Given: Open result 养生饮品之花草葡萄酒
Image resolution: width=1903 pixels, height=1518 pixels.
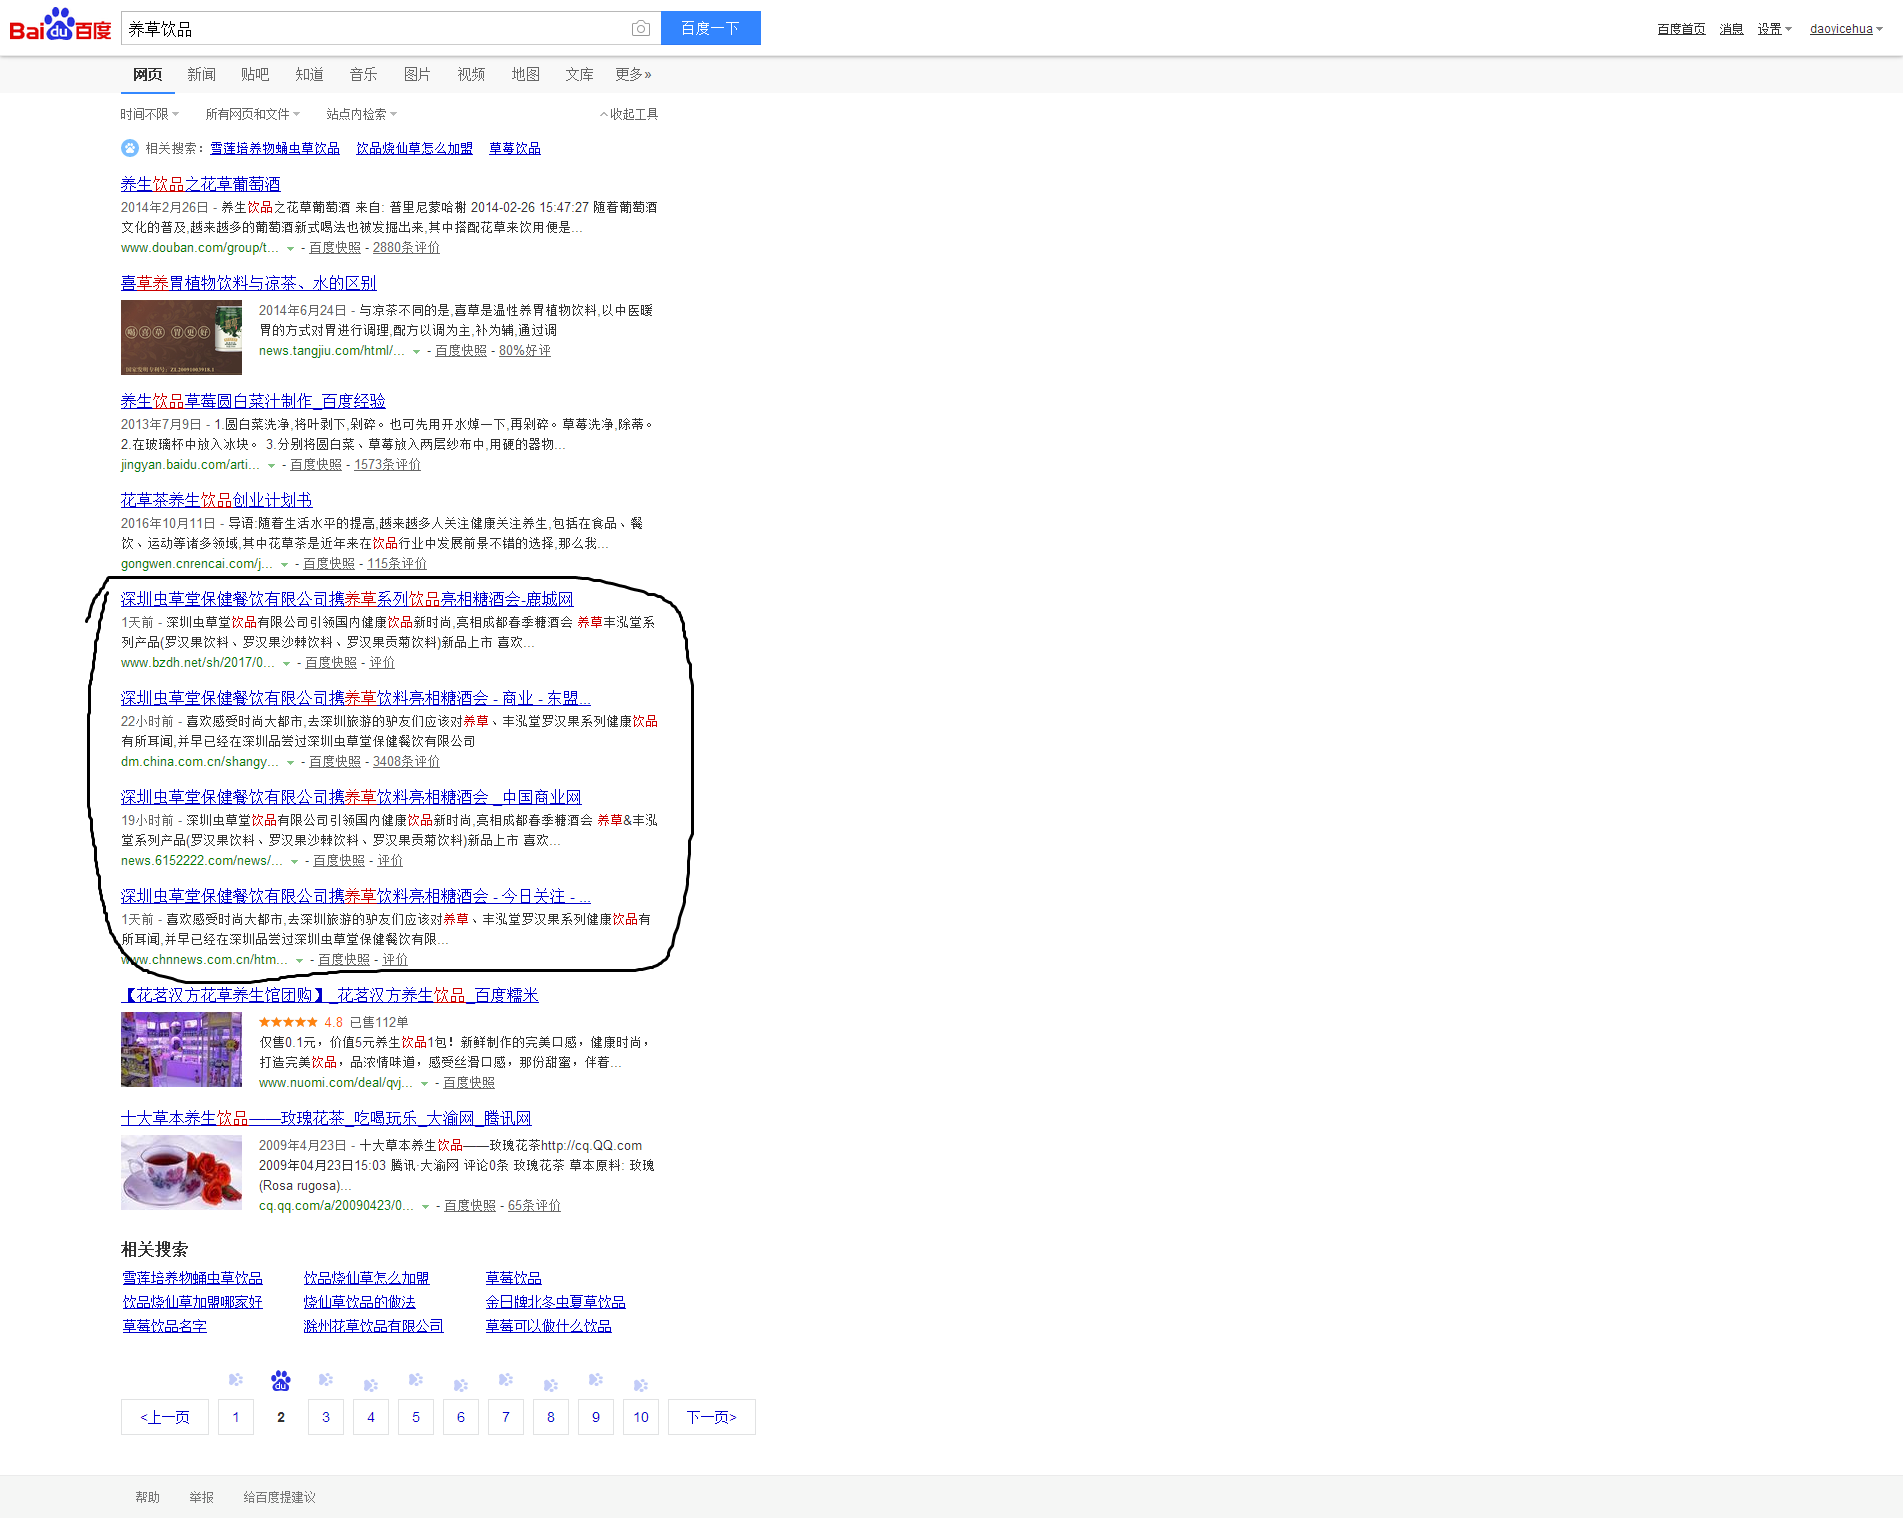Looking at the screenshot, I should 200,184.
